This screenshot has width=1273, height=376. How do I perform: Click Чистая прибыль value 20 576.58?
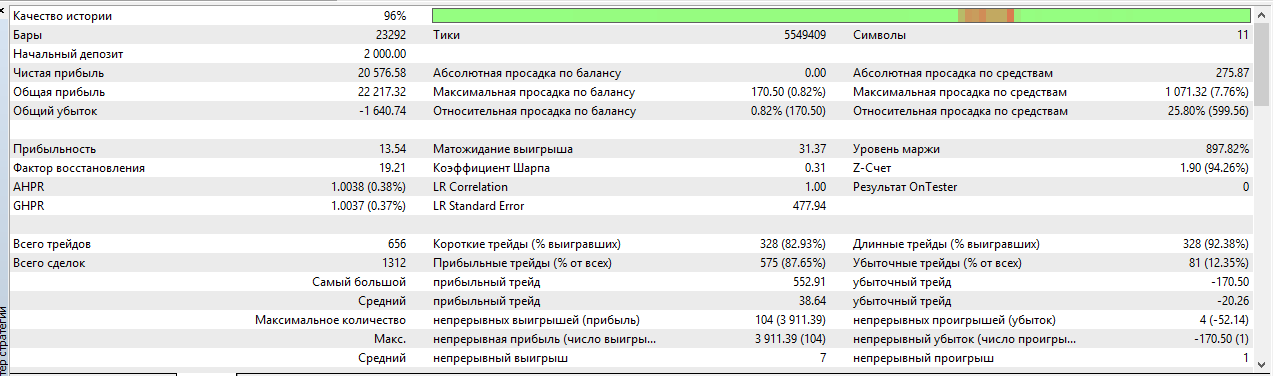click(x=382, y=73)
